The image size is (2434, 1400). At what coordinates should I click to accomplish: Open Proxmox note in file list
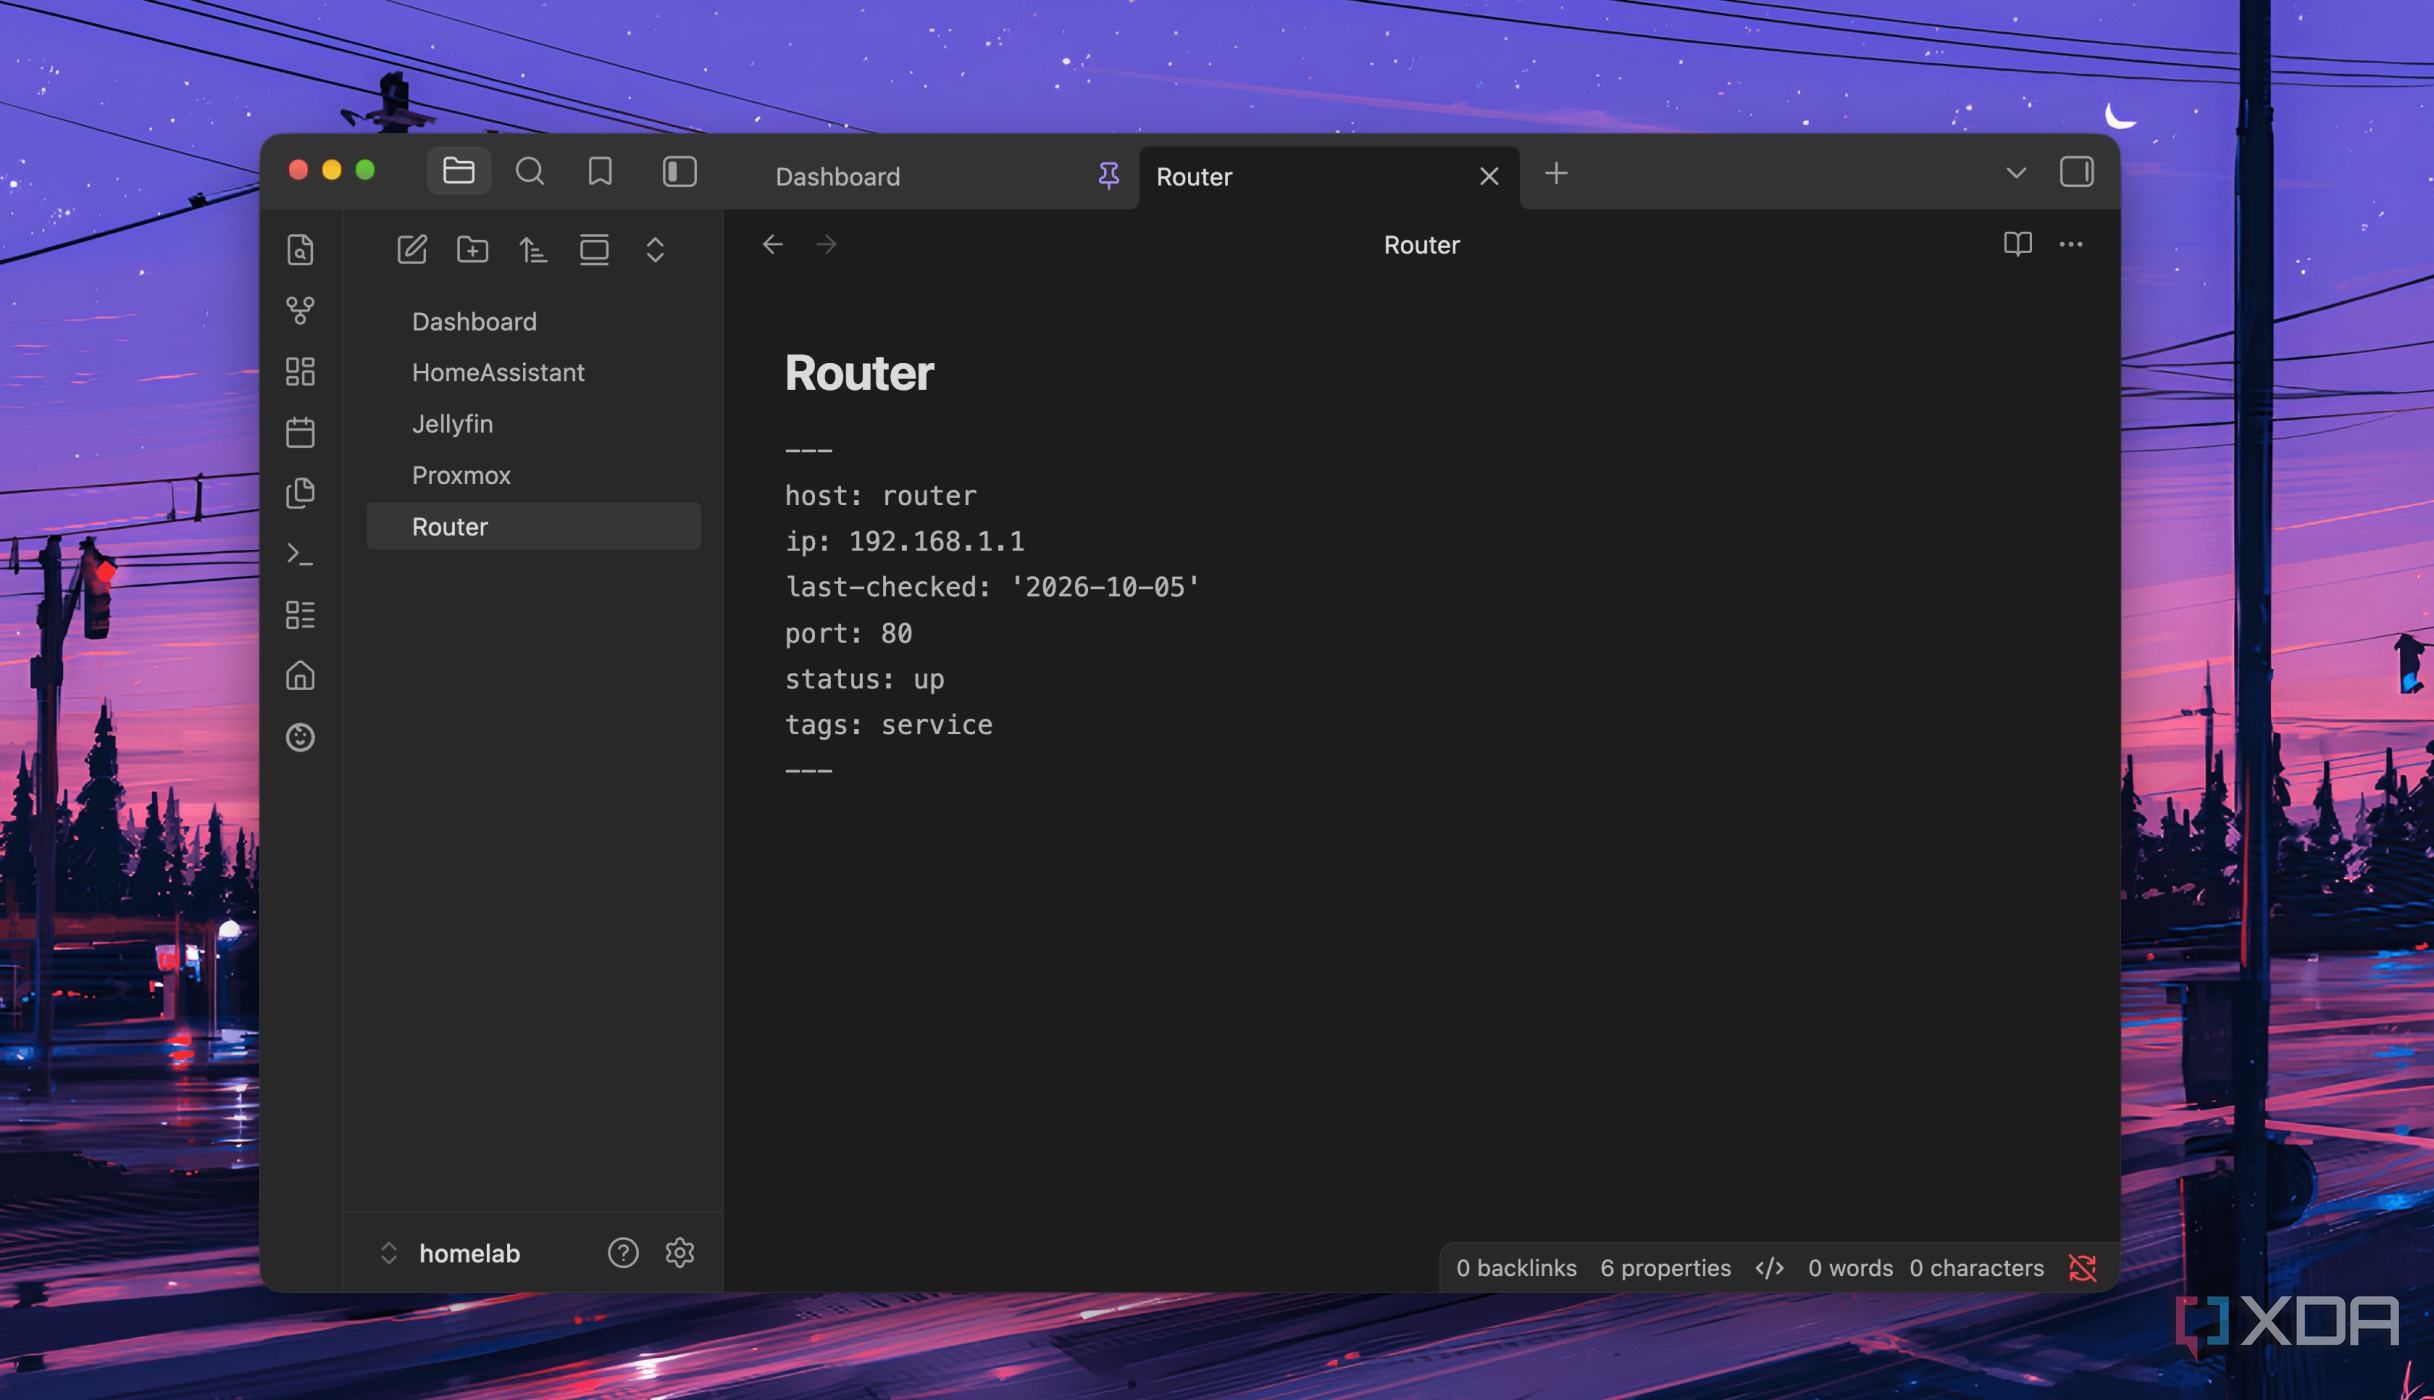tap(533, 475)
